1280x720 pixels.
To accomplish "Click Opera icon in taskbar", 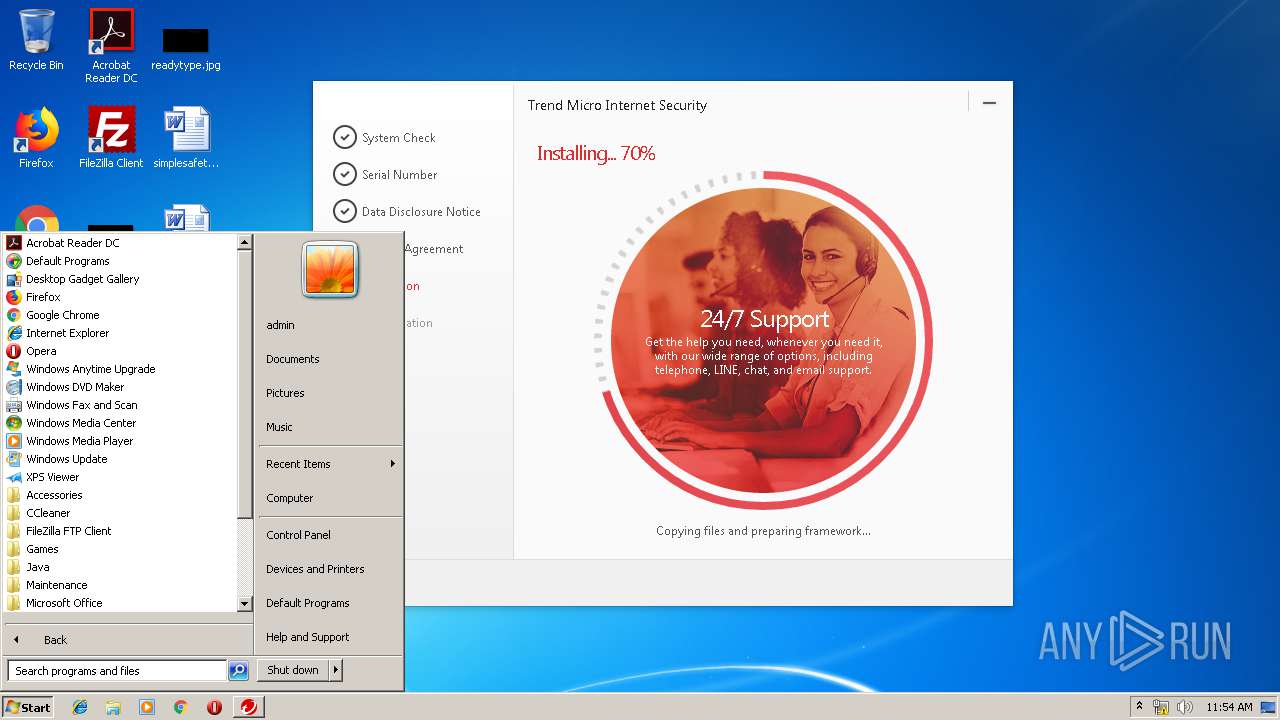I will pyautogui.click(x=214, y=707).
